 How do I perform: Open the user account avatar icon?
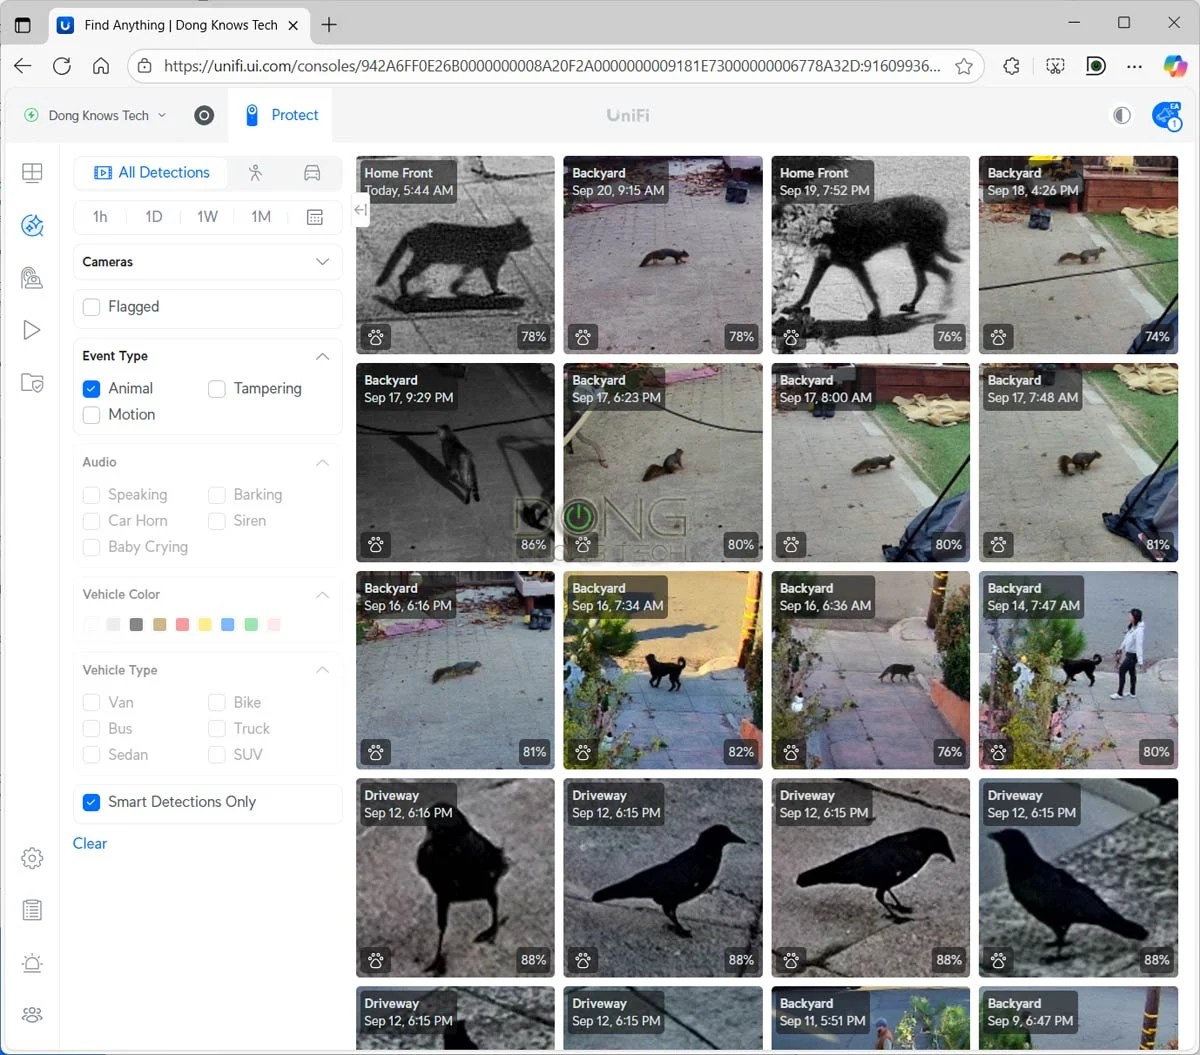tap(1166, 116)
